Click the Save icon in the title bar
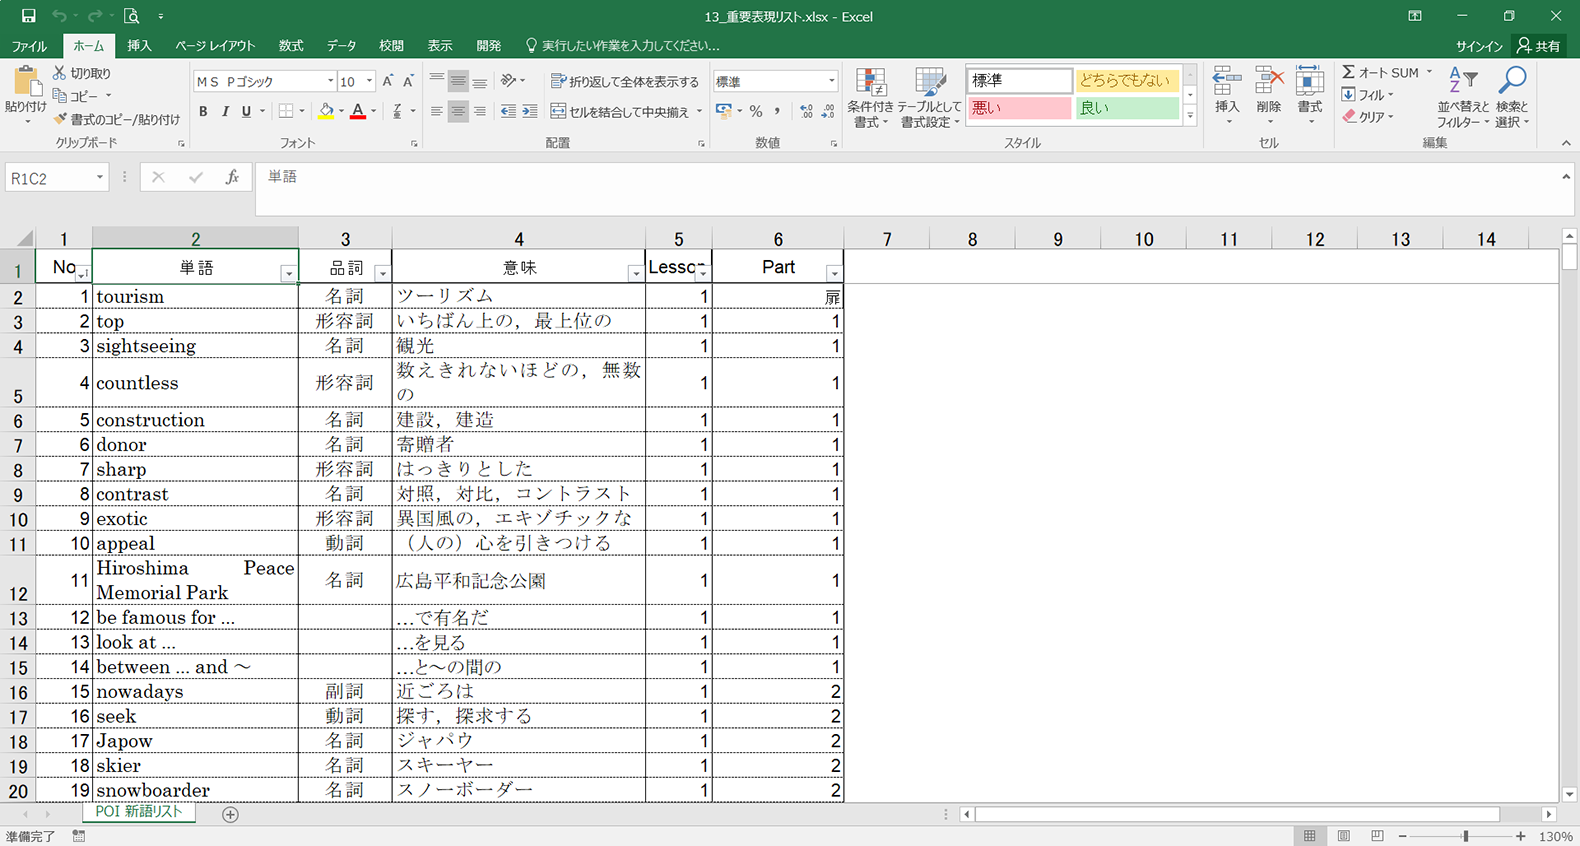The image size is (1580, 846). (28, 16)
